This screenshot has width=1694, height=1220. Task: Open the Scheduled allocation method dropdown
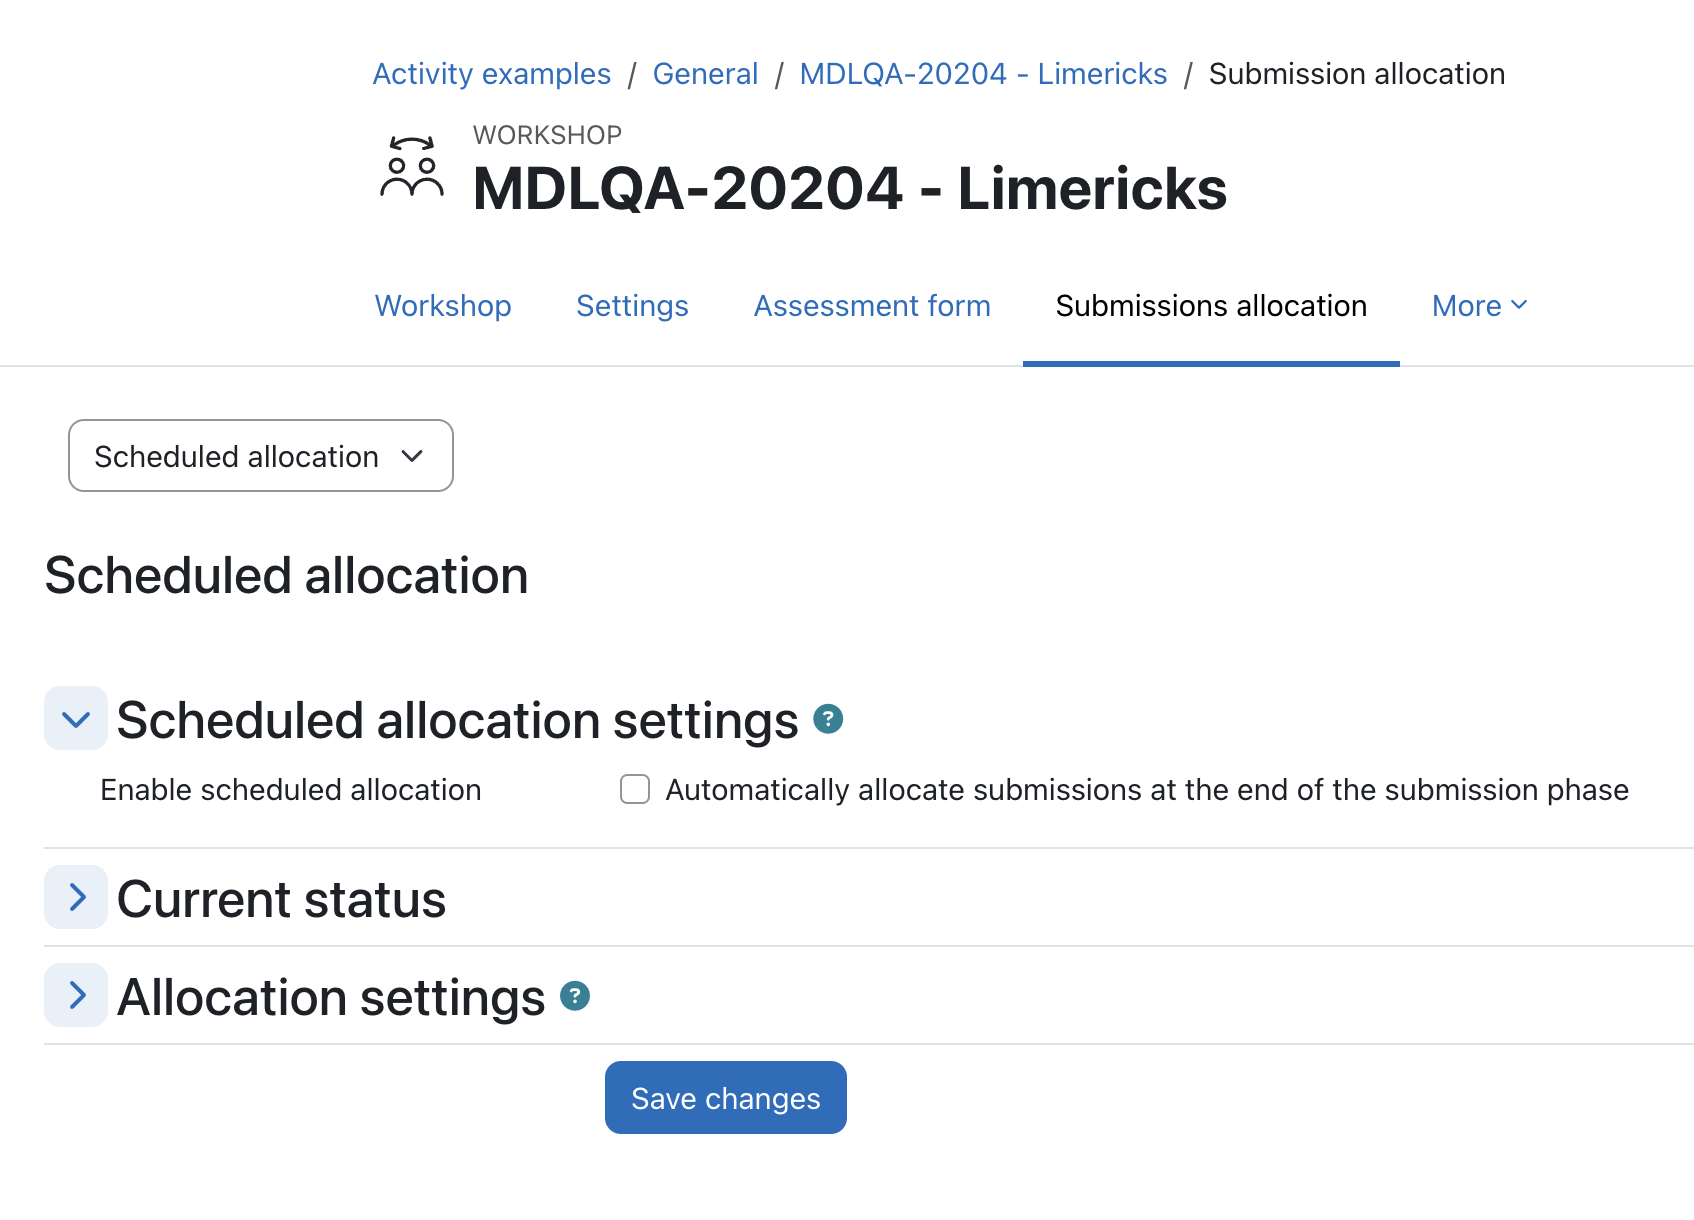click(x=261, y=456)
